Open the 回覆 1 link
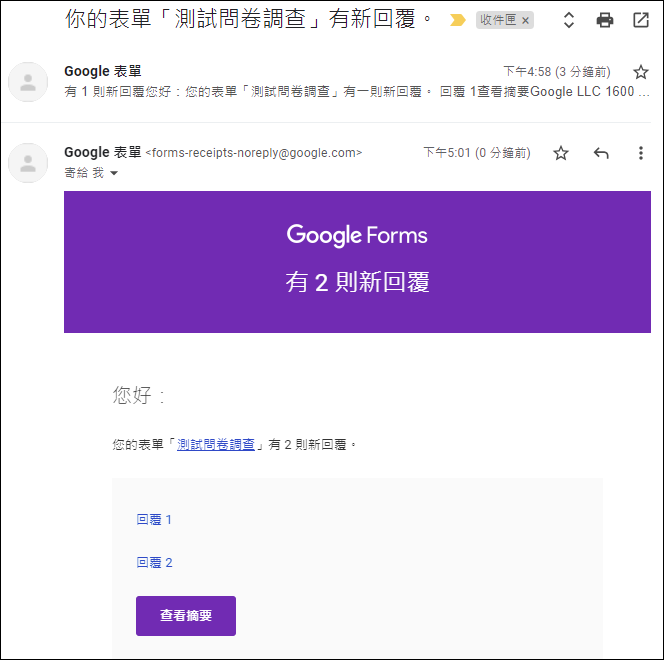664x660 pixels. click(154, 519)
